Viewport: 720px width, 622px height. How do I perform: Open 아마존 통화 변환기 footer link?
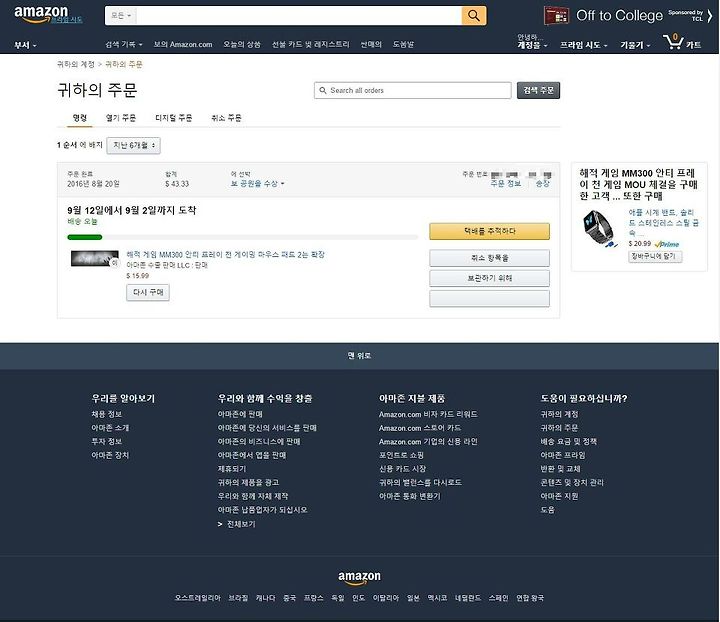point(410,496)
